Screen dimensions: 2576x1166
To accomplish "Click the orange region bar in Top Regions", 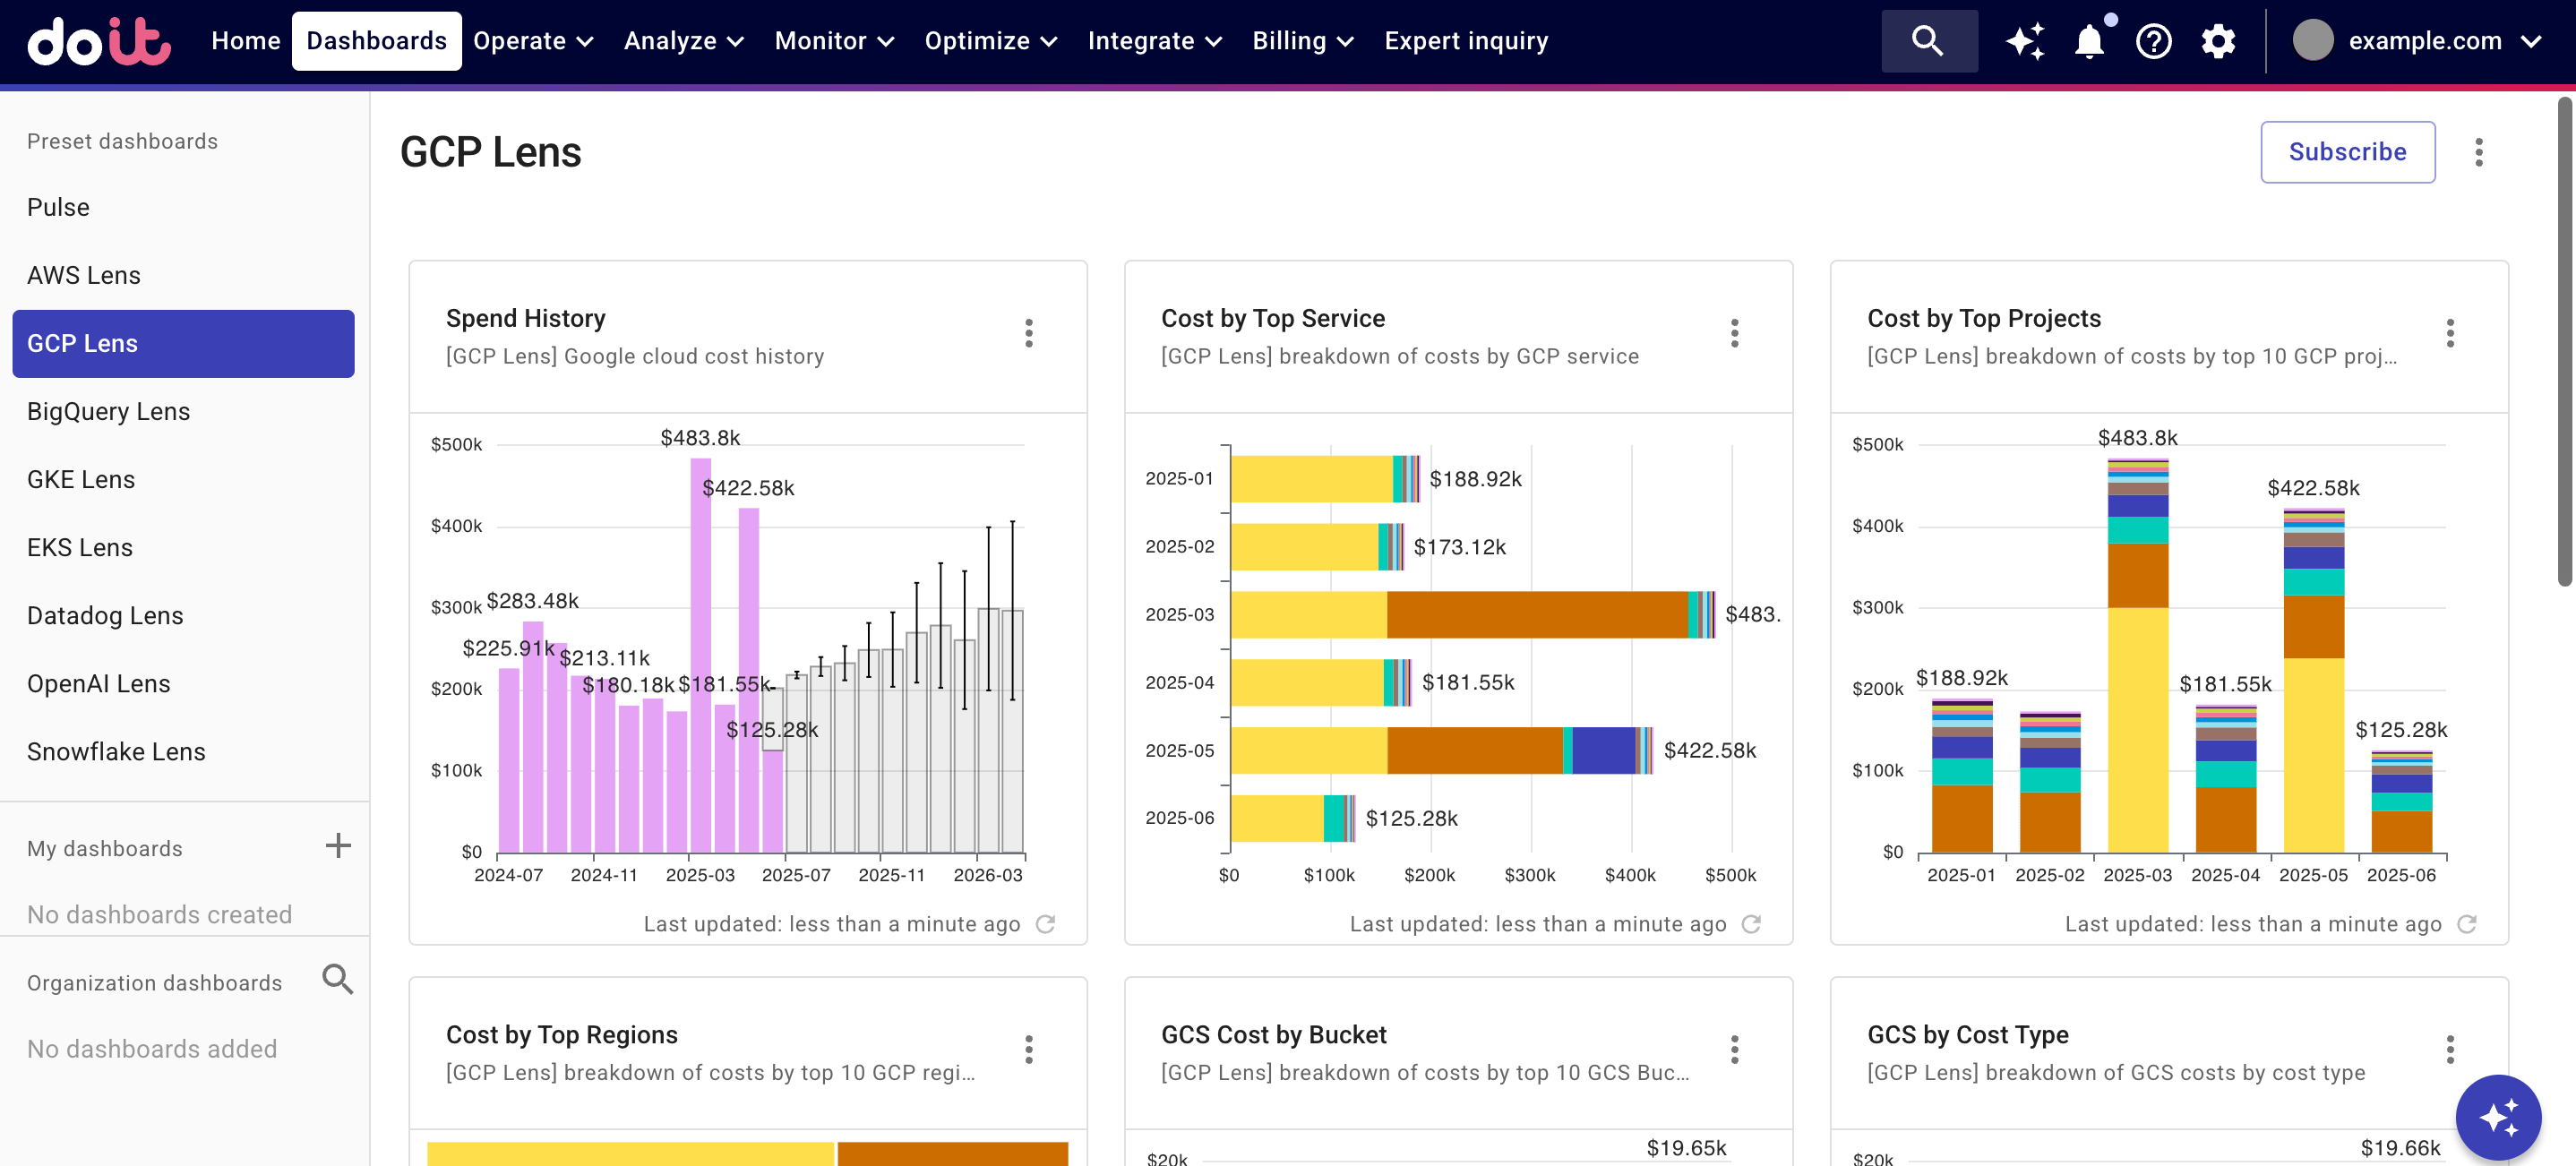I will (x=952, y=1153).
